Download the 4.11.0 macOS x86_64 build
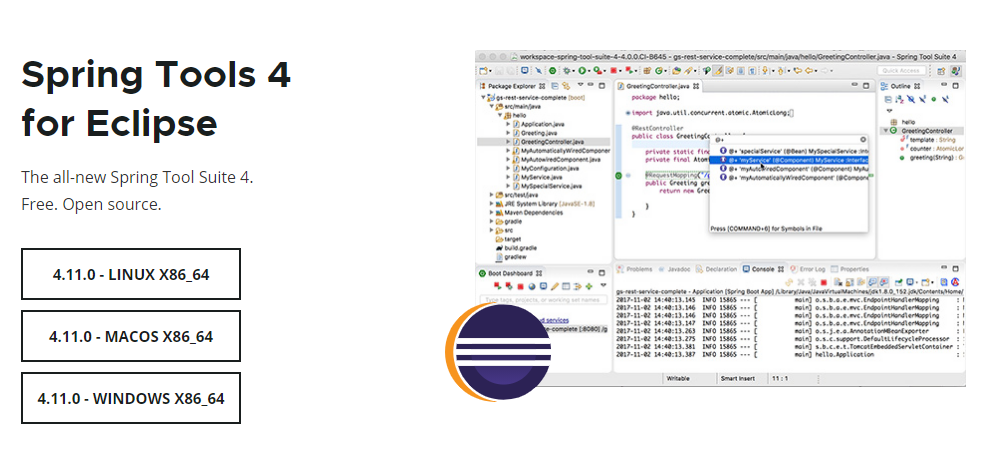 pos(131,336)
